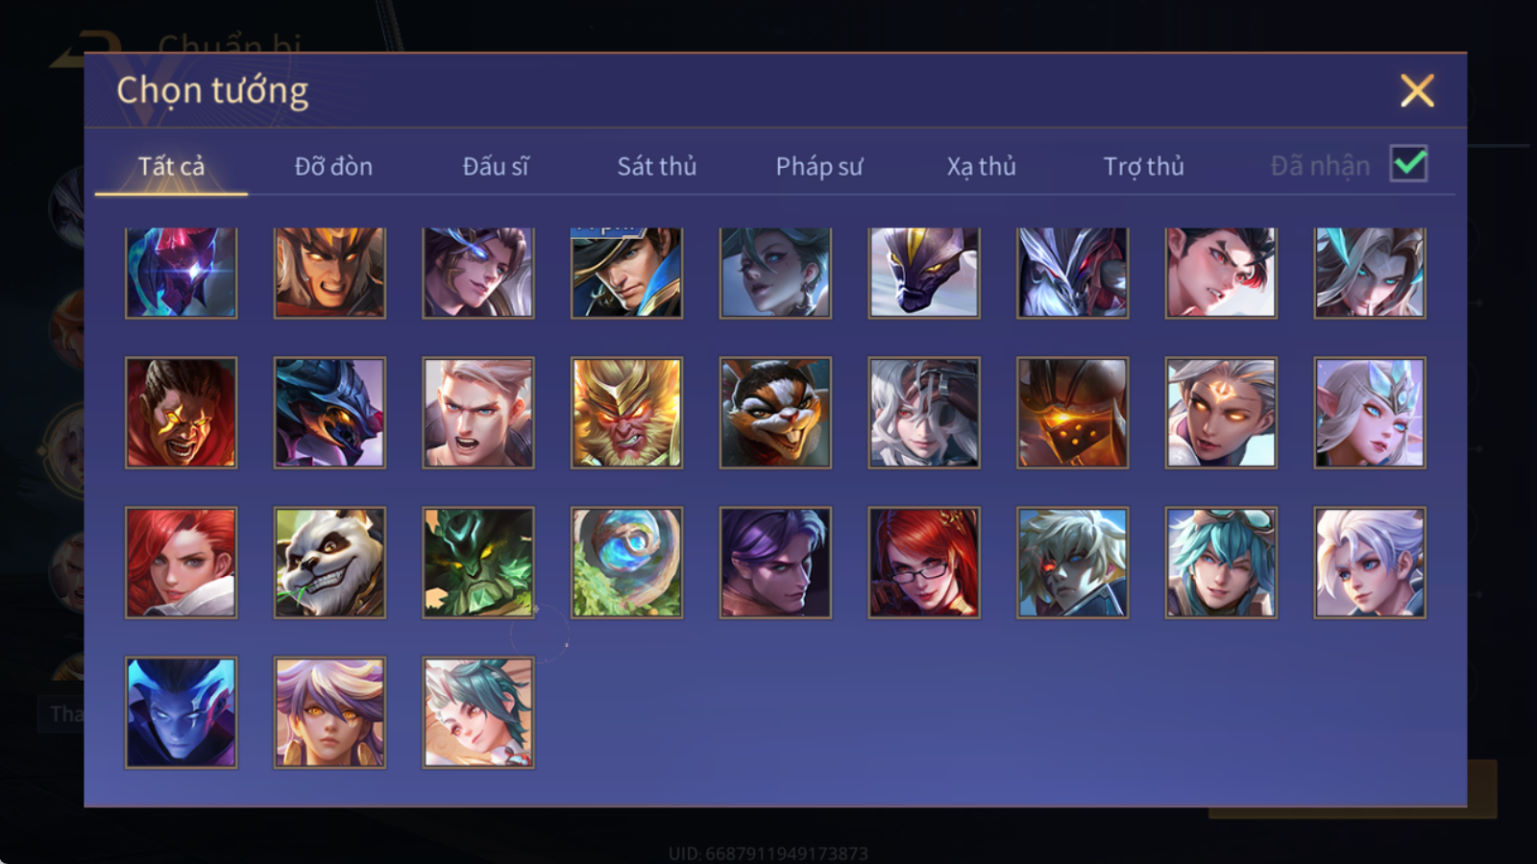The height and width of the screenshot is (864, 1537).
Task: Pick the raccoon-like furry hero portrait
Action: (775, 413)
